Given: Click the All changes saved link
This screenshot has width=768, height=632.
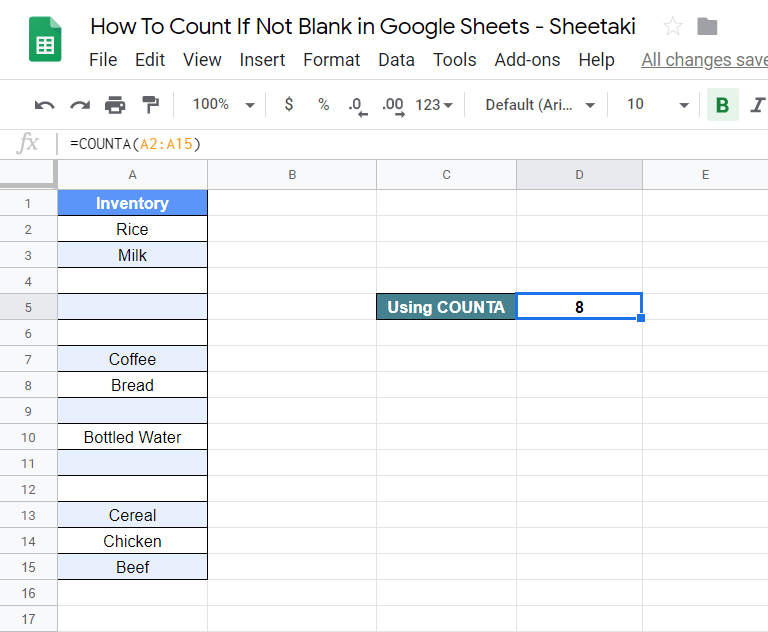Looking at the screenshot, I should [704, 60].
